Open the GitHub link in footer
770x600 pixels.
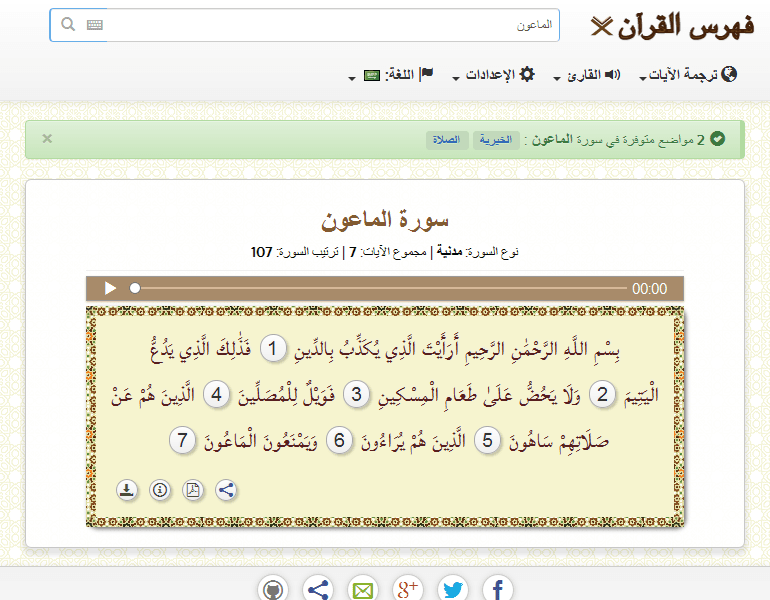(x=273, y=589)
